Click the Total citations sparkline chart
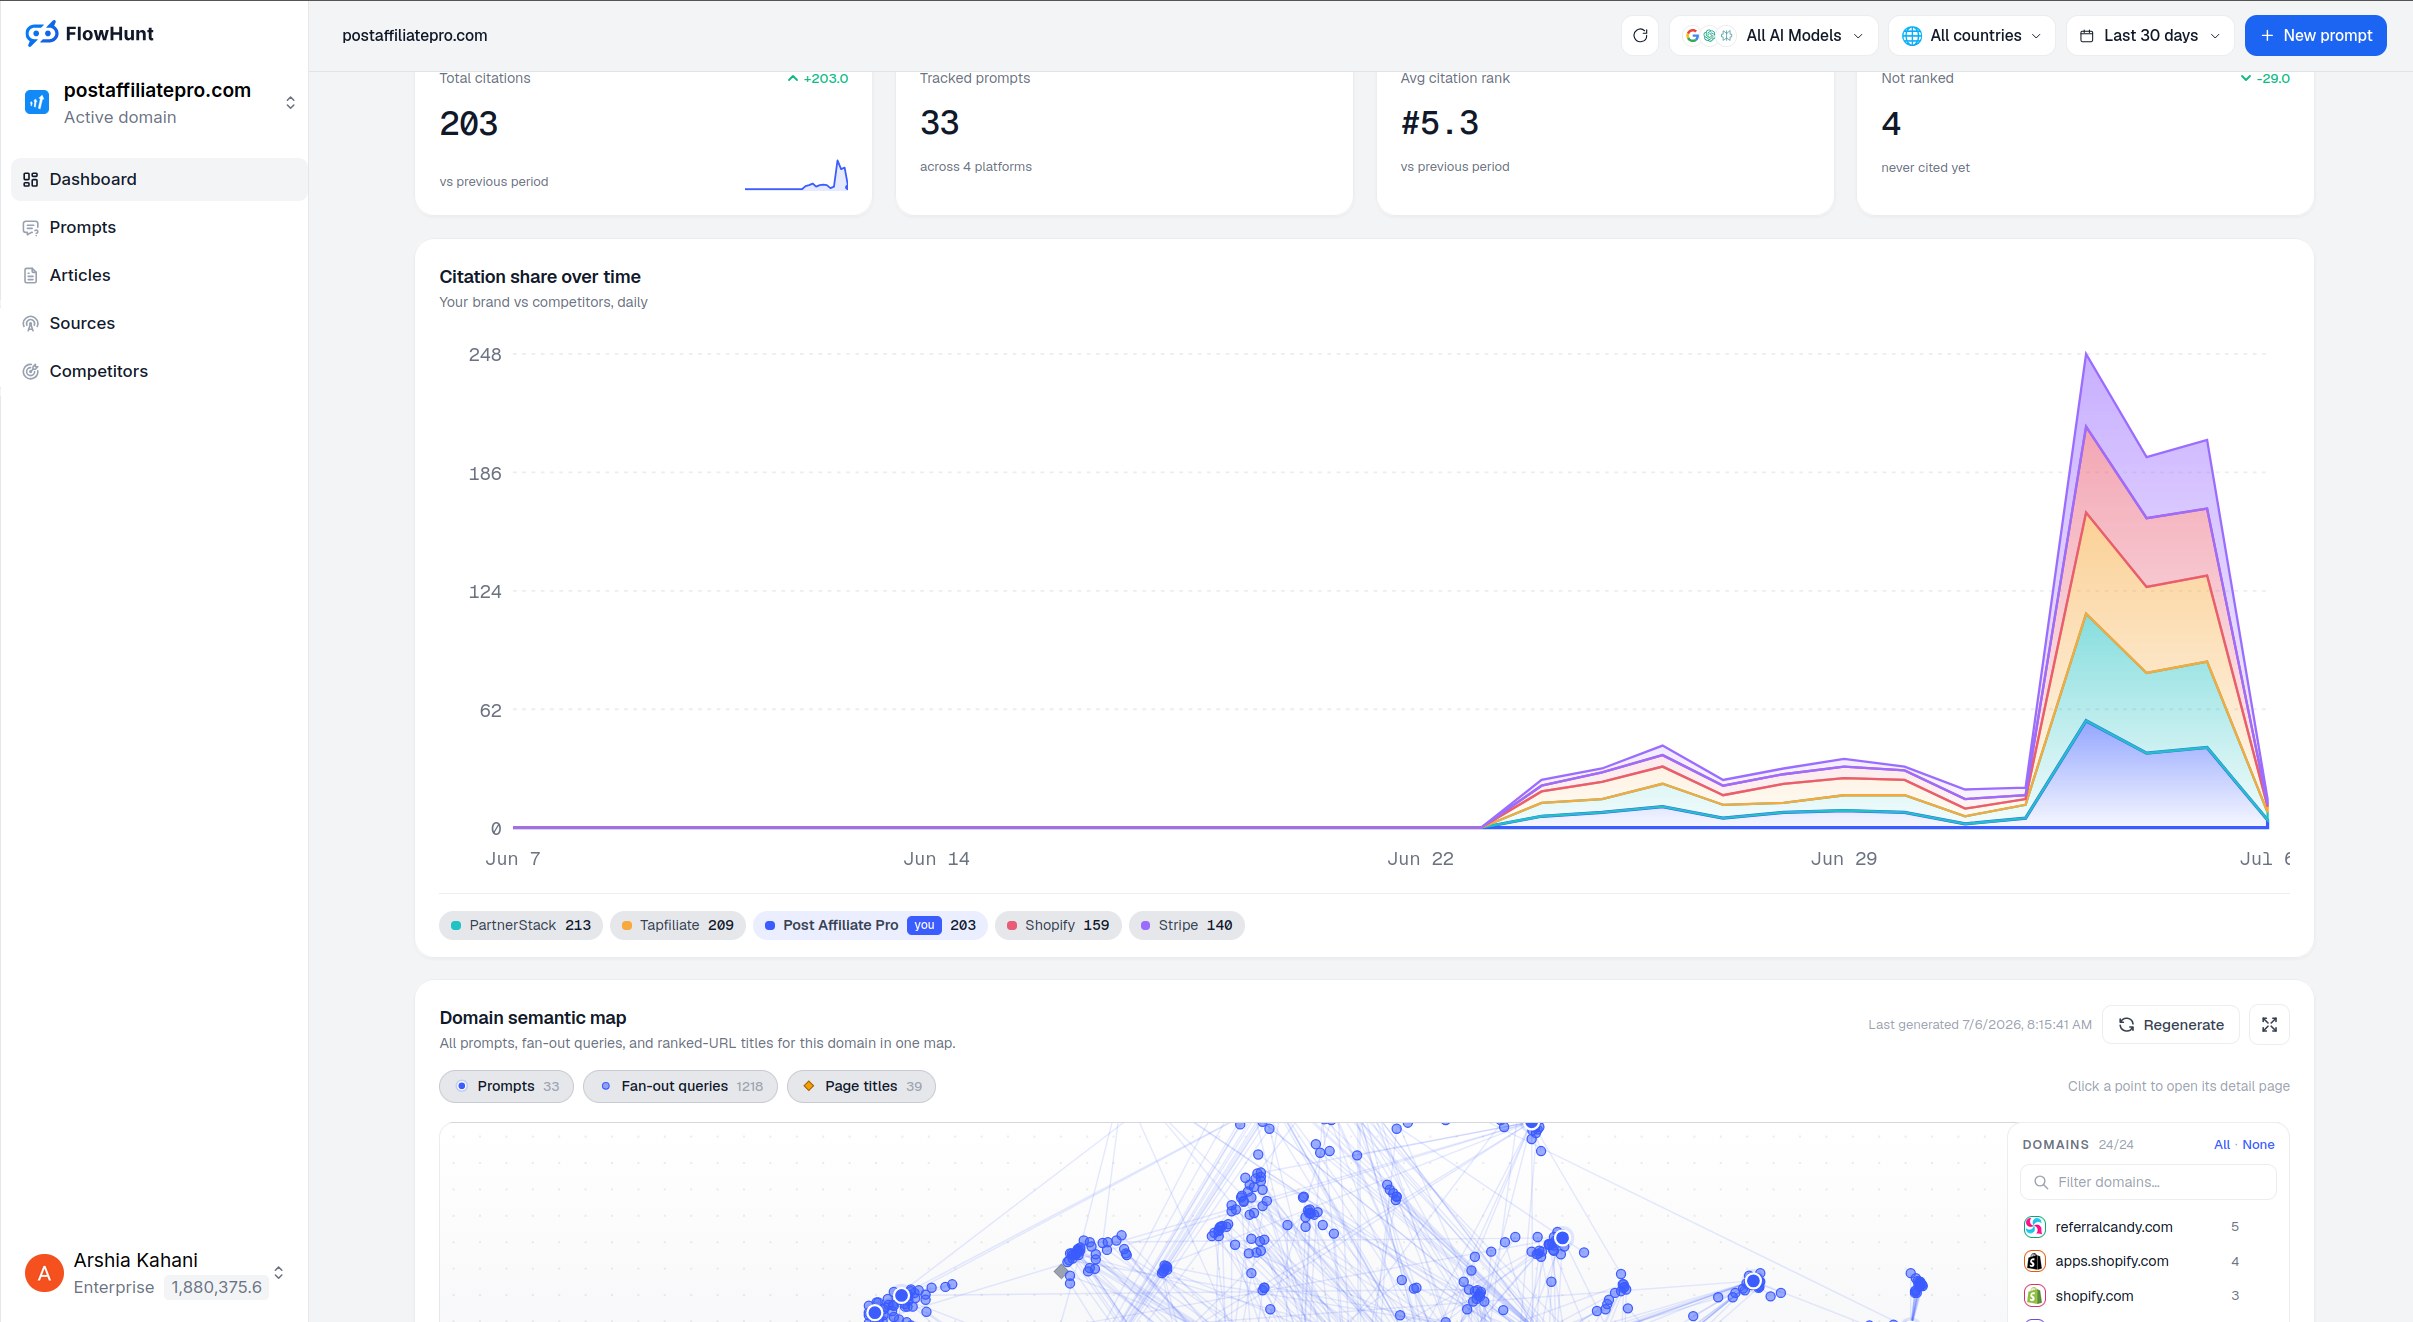Viewport: 2413px width, 1322px height. click(796, 174)
